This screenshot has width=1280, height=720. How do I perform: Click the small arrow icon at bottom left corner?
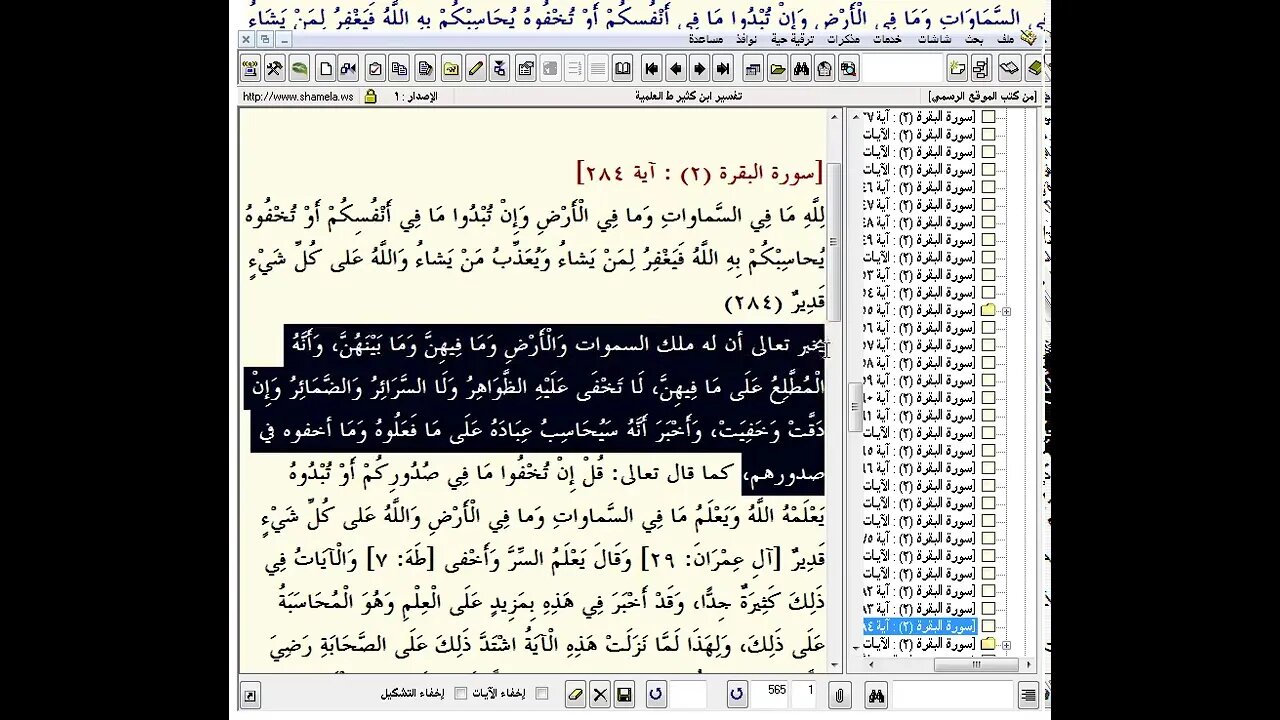pos(250,695)
